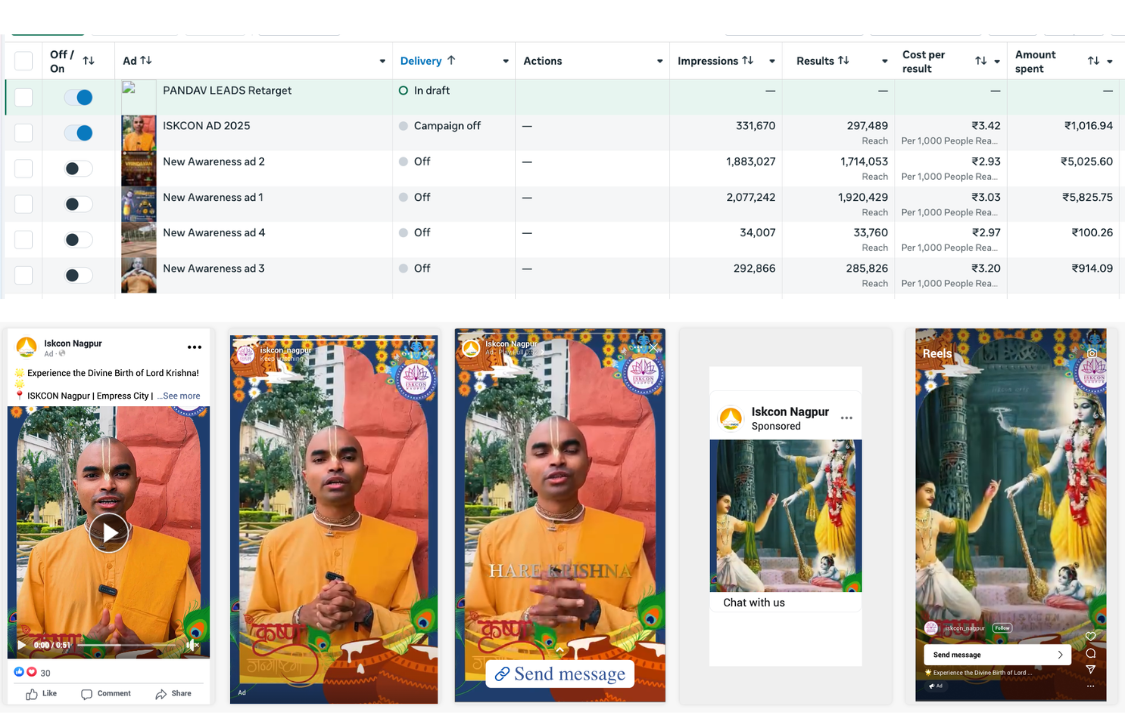Sort by the Cost per result column header

pyautogui.click(x=924, y=61)
